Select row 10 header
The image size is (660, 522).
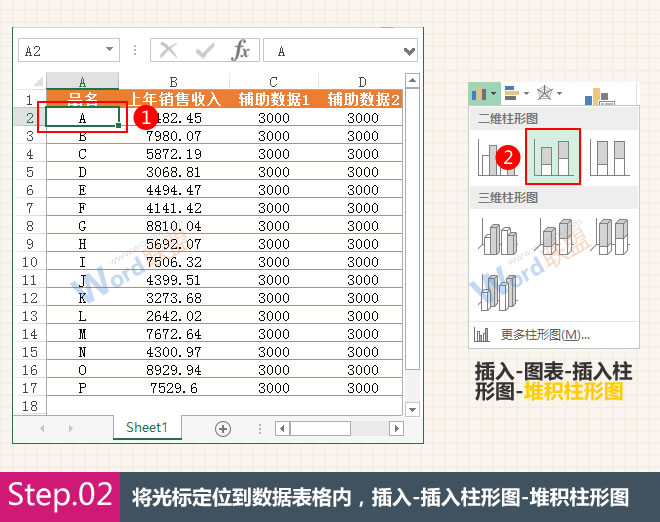click(x=29, y=262)
